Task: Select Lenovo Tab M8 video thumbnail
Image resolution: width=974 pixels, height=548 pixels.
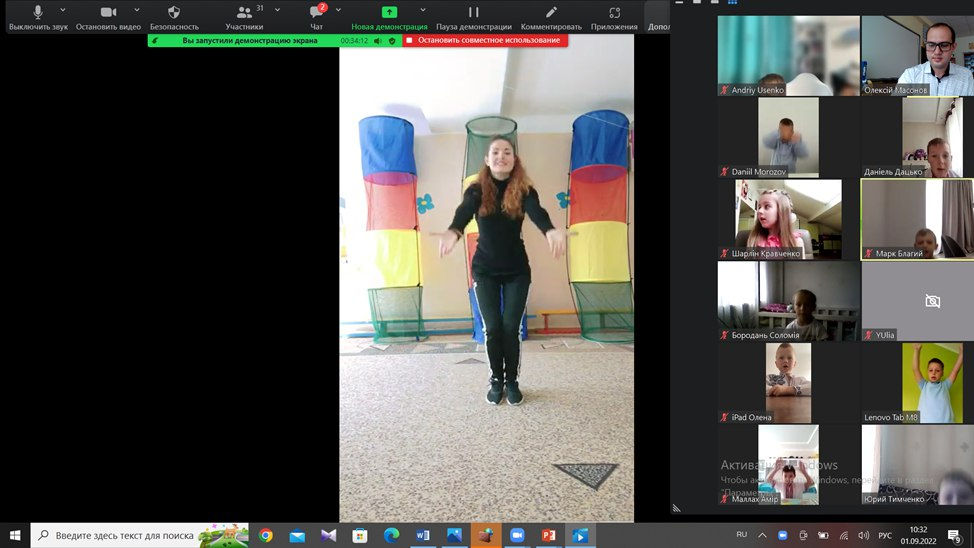Action: click(x=917, y=383)
